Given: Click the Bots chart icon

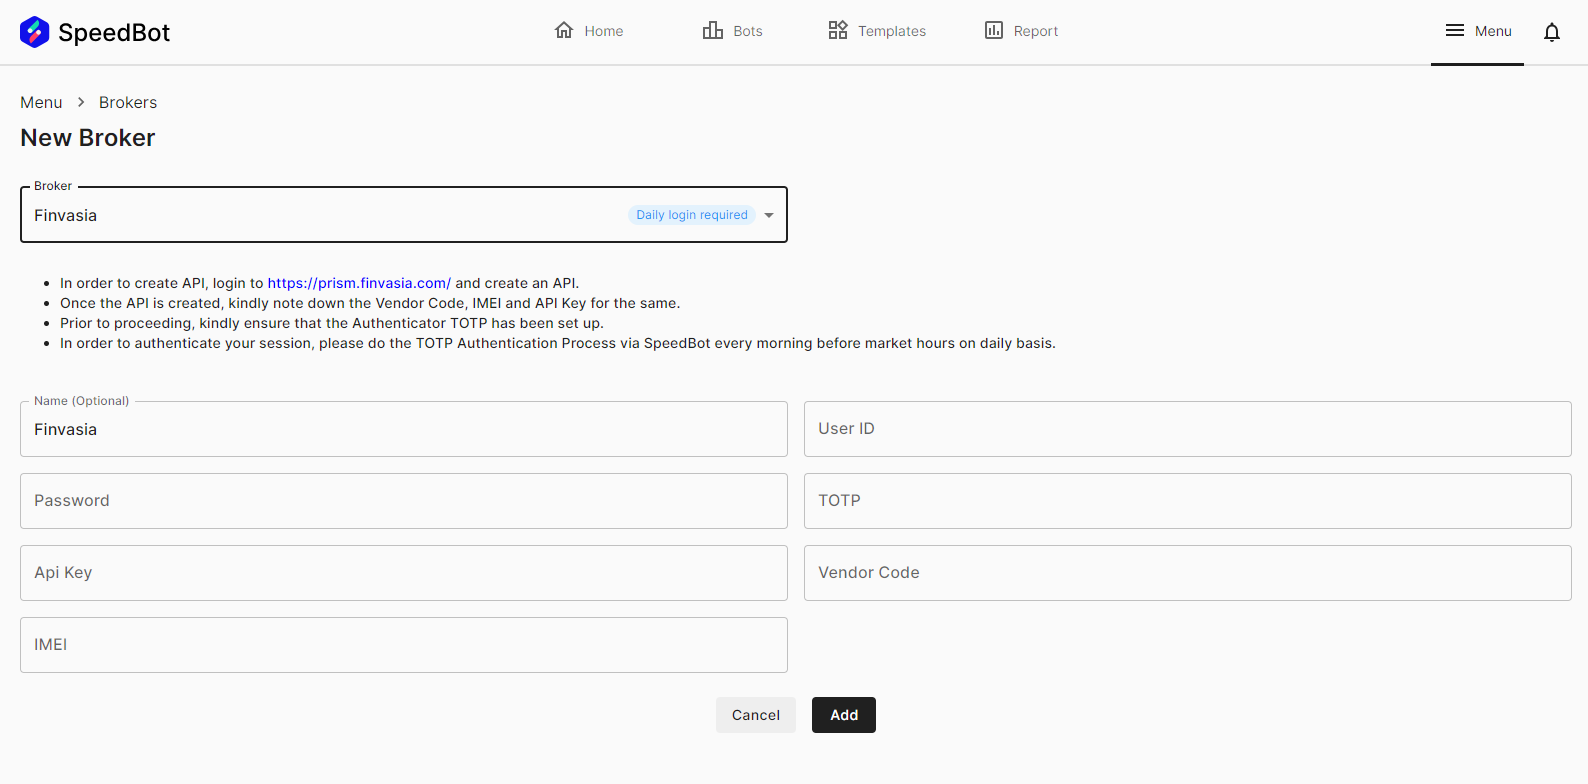Looking at the screenshot, I should pos(713,30).
